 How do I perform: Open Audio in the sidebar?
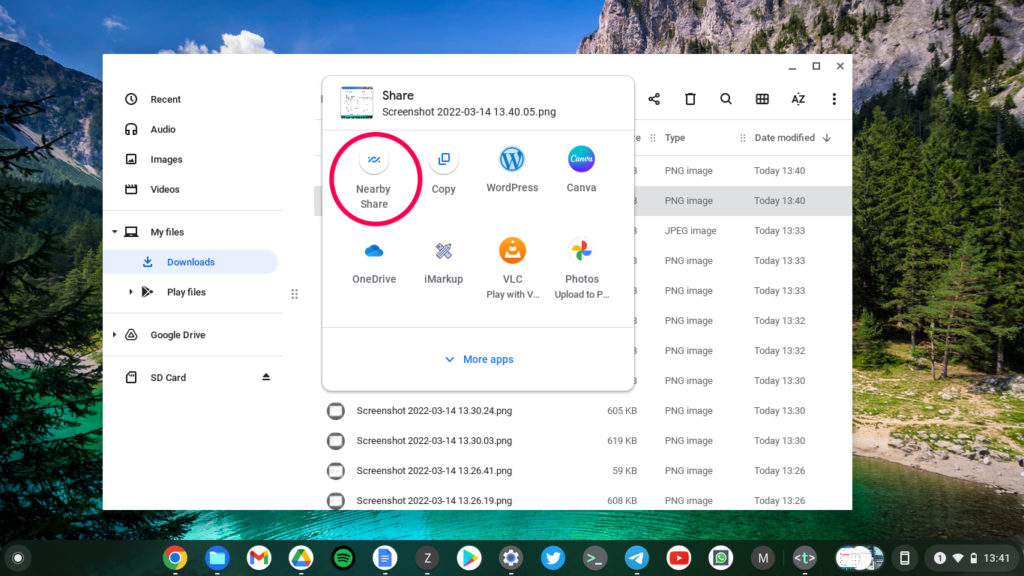point(163,129)
